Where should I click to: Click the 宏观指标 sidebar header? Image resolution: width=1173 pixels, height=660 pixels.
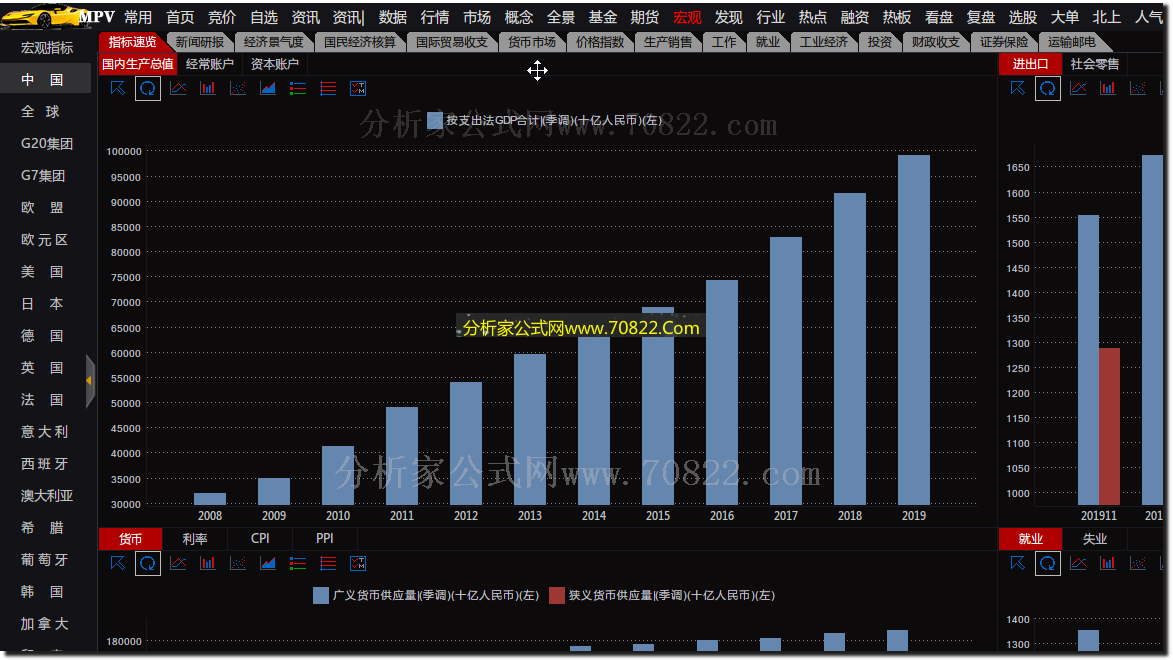46,48
